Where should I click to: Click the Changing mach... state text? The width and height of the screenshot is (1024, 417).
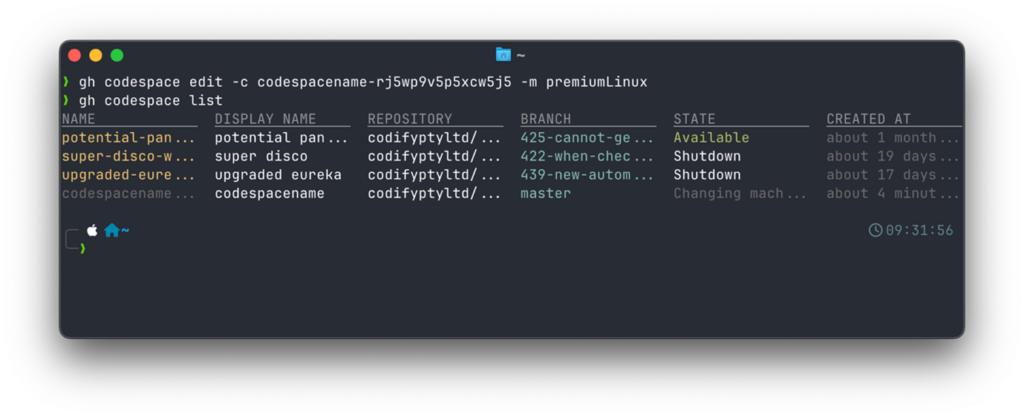tap(740, 193)
